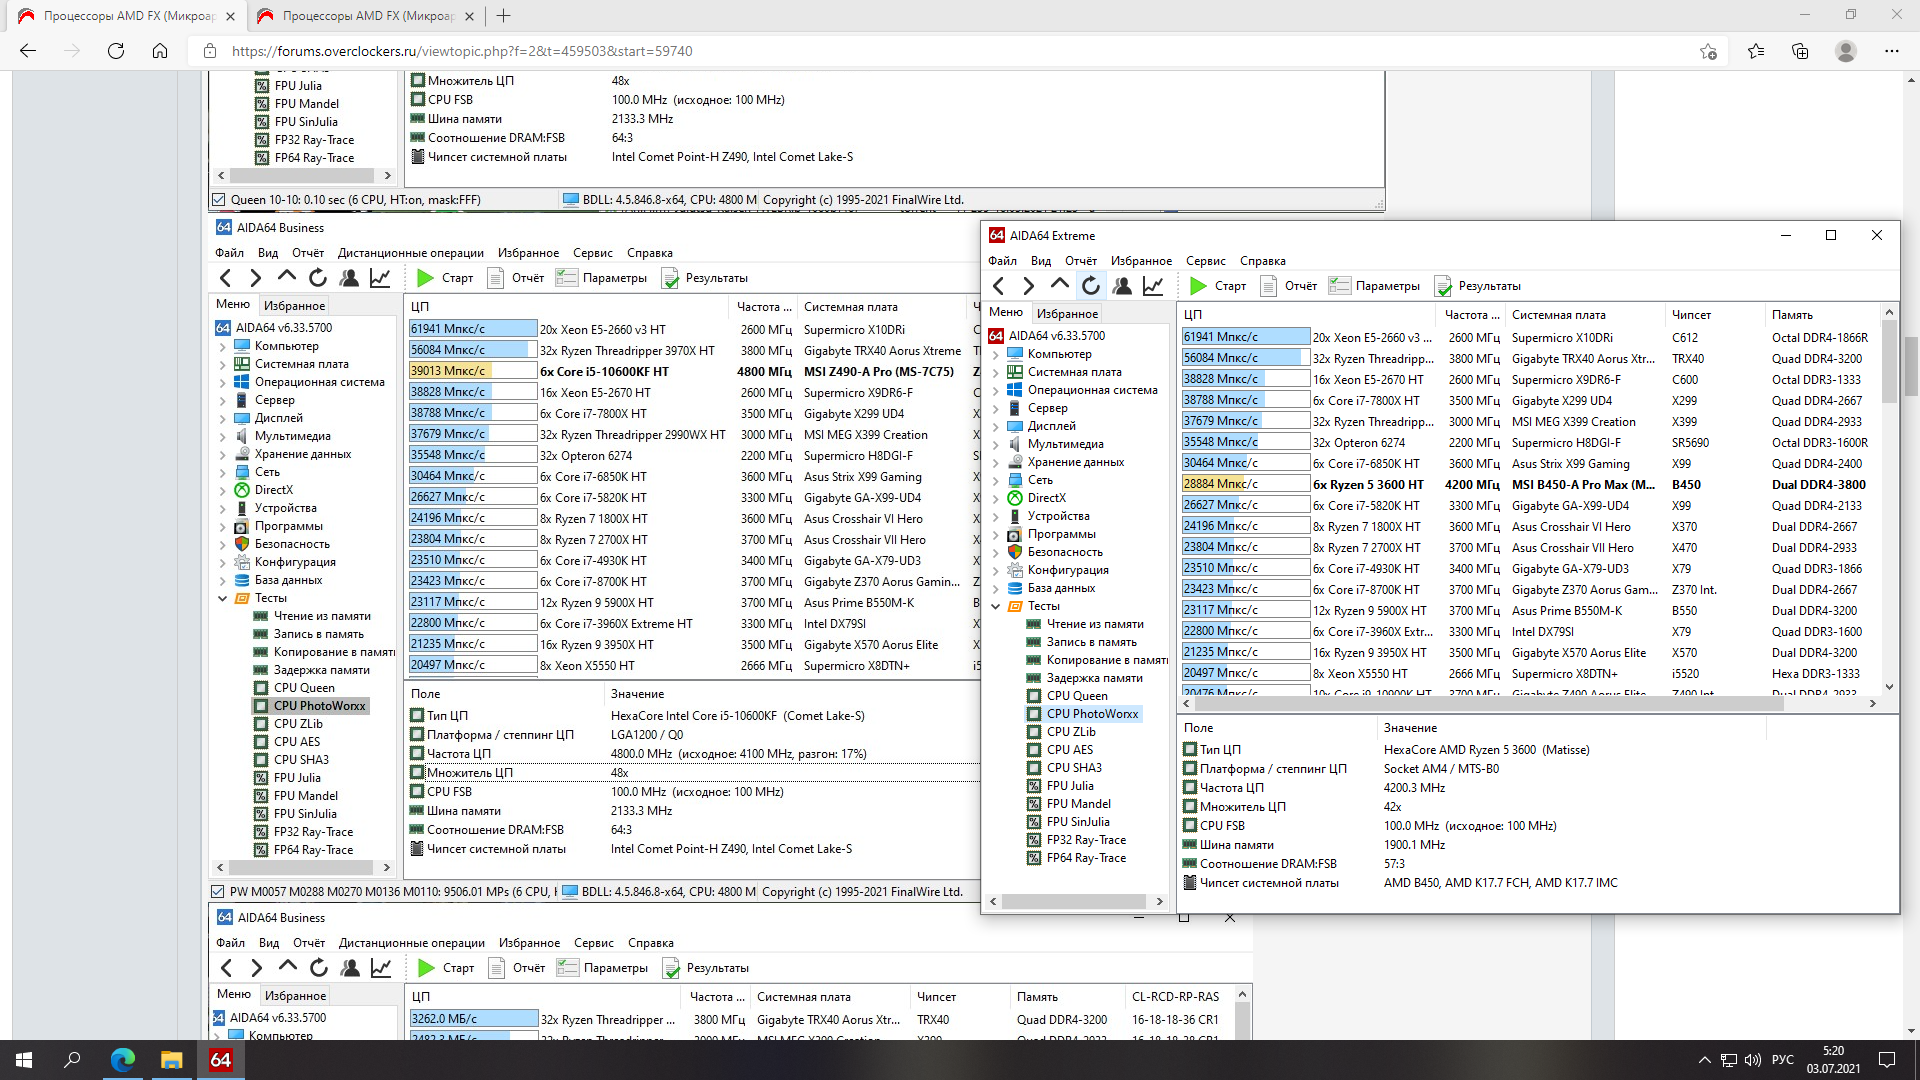Switch to Избранное tab in AIDA64 Extreme
Viewport: 1920px width, 1080px height.
1067,313
